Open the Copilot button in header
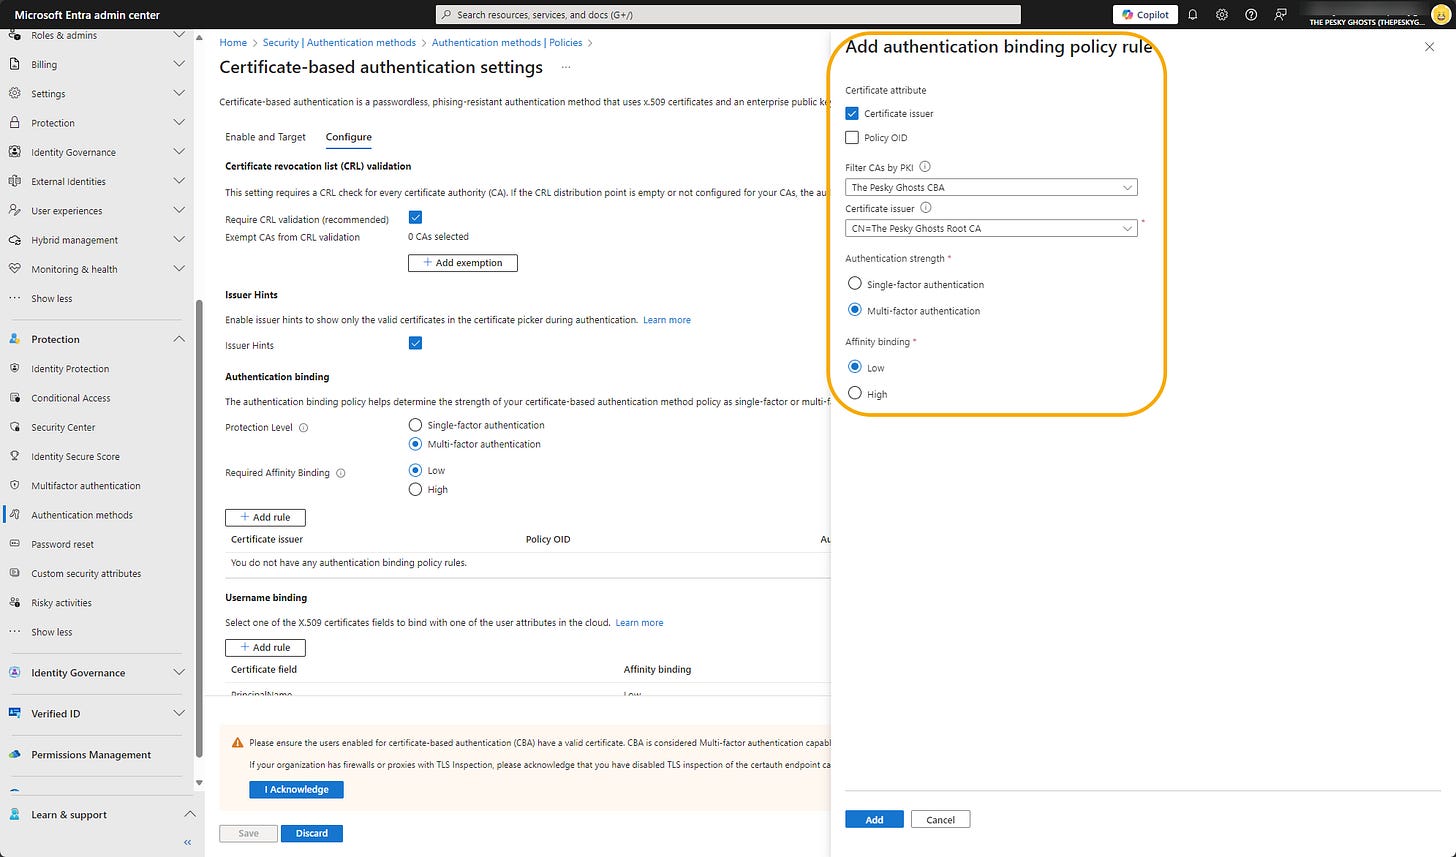 tap(1145, 15)
